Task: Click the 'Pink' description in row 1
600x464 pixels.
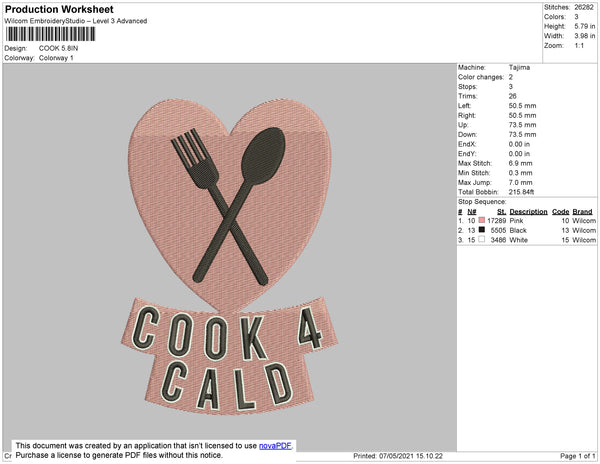Action: (x=516, y=221)
